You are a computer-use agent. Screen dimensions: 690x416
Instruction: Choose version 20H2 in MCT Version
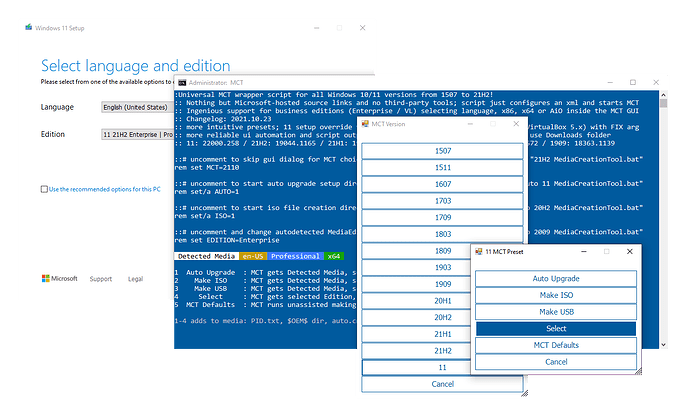click(416, 317)
